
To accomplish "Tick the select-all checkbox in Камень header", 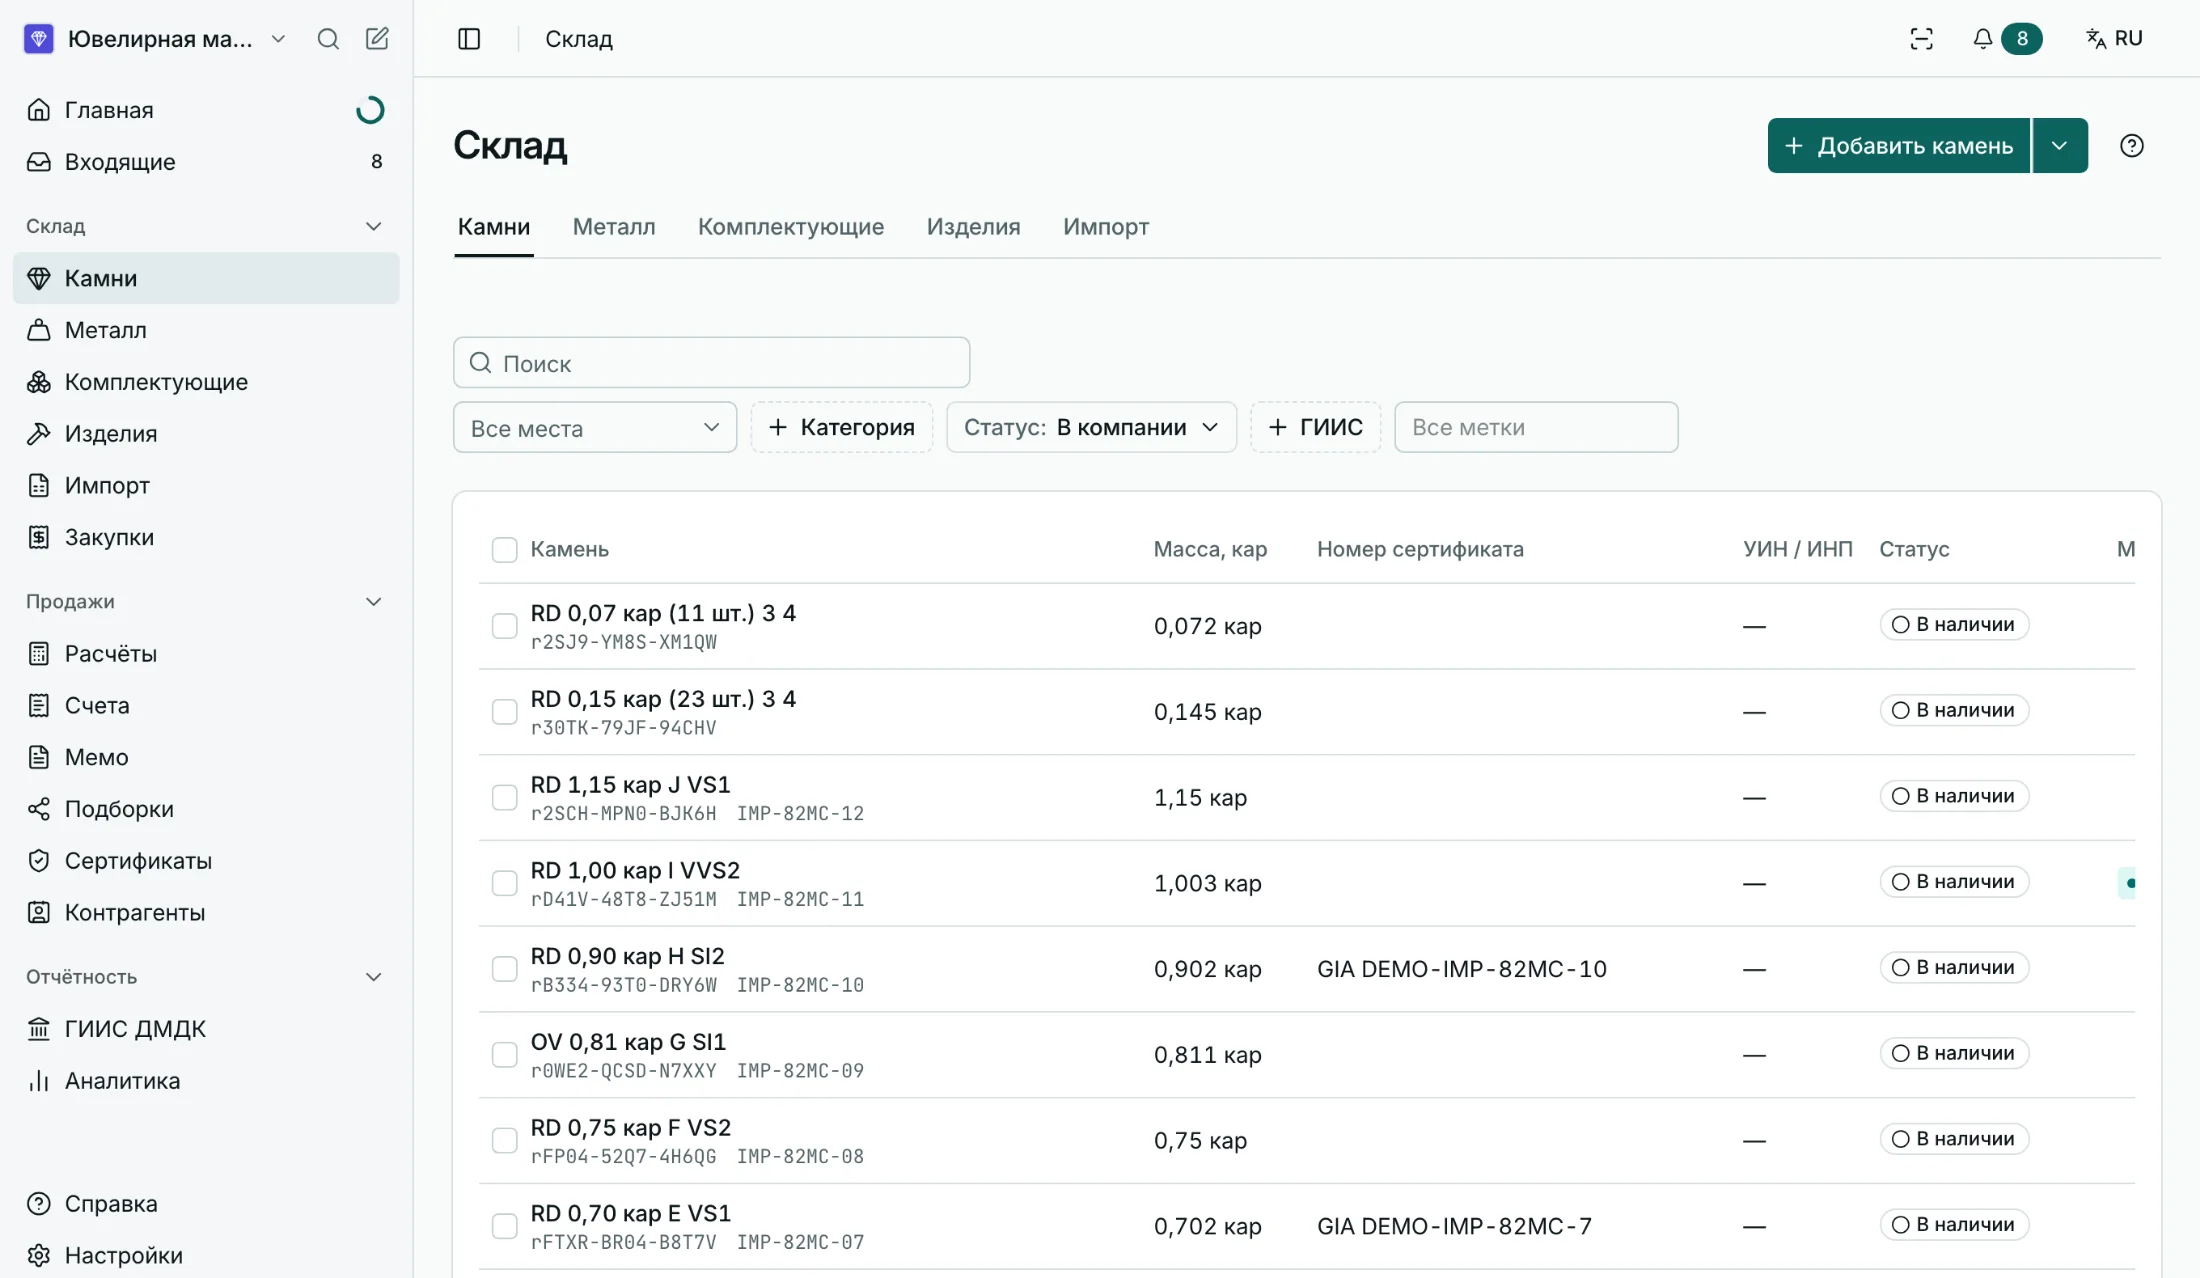I will (x=505, y=550).
